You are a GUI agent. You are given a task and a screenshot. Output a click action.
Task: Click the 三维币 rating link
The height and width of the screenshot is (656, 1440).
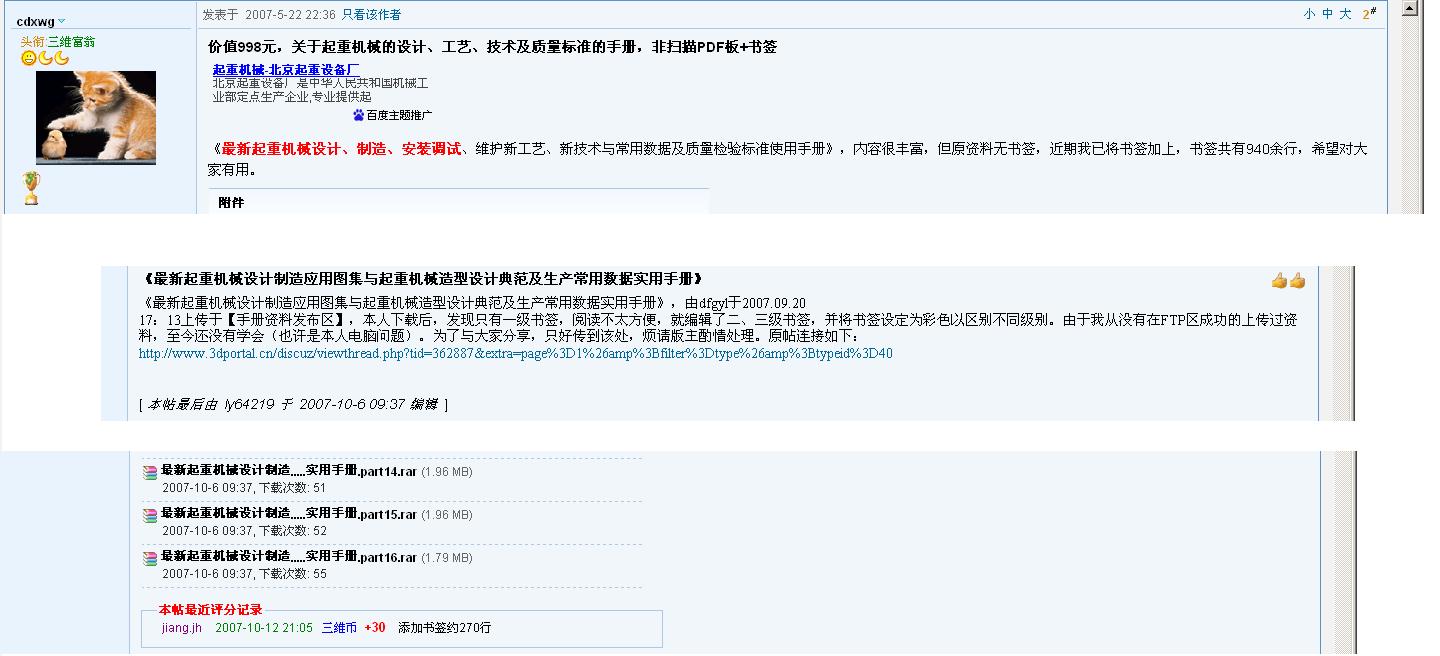(x=339, y=628)
